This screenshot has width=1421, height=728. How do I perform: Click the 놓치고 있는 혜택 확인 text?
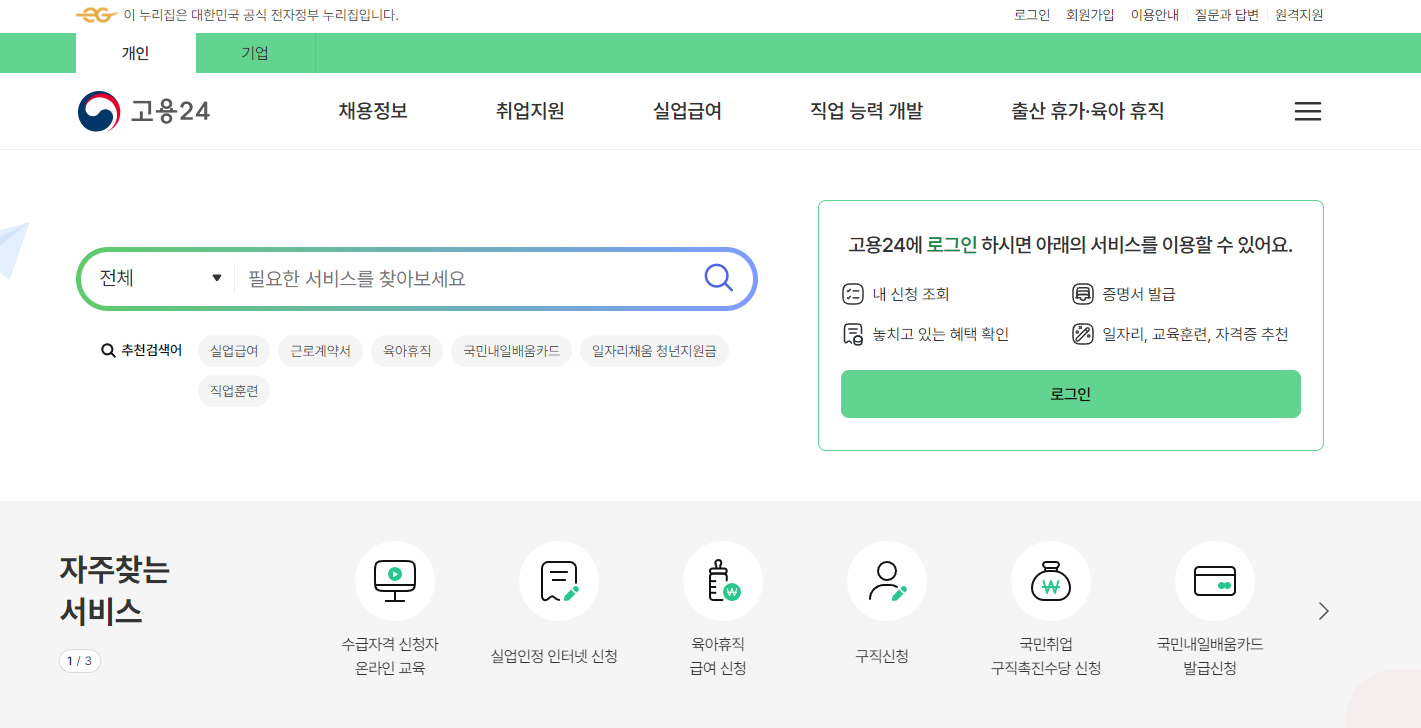click(x=940, y=334)
